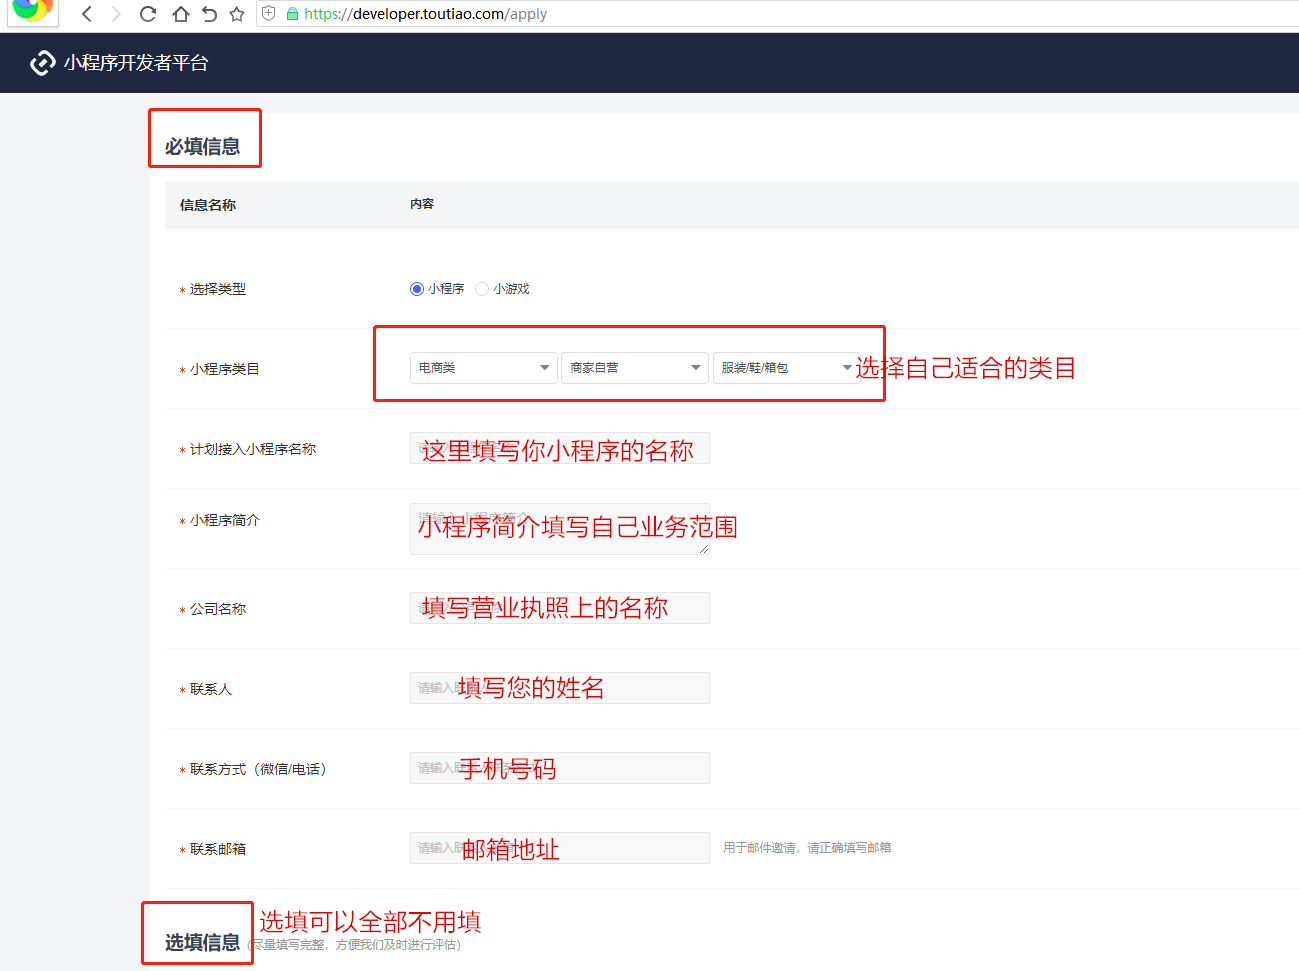Click the 联系邮箱 input field
This screenshot has height=971, width=1299.
560,848
